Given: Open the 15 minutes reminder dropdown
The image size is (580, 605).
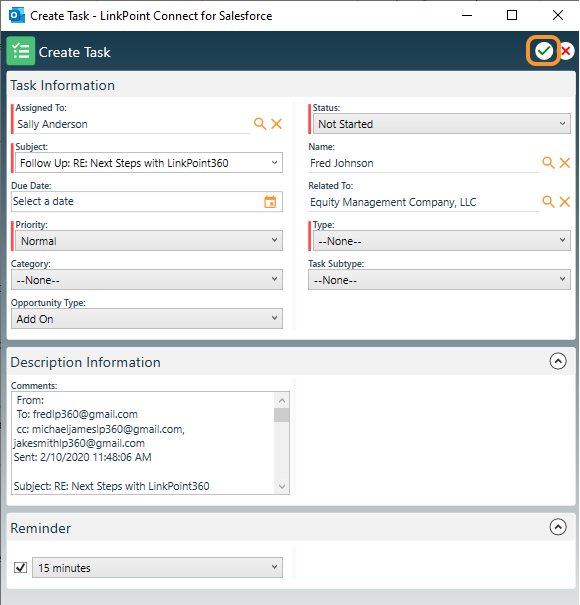Looking at the screenshot, I should click(x=157, y=568).
